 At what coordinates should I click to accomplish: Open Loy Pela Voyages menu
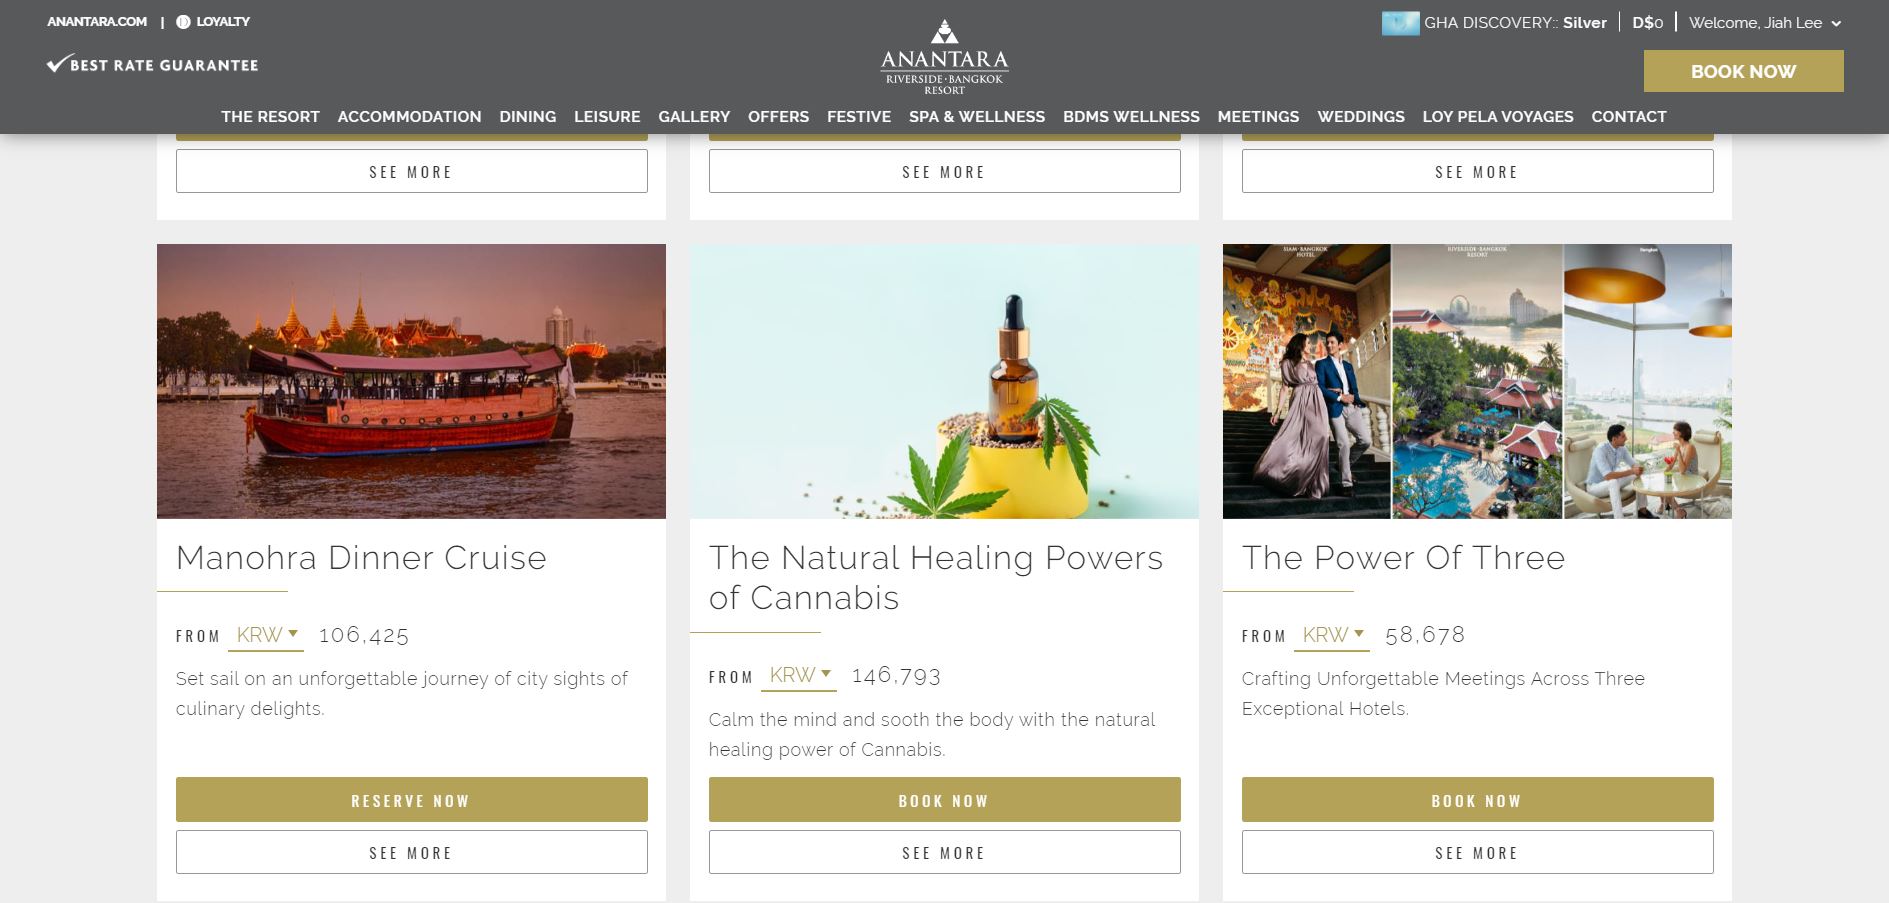1497,116
